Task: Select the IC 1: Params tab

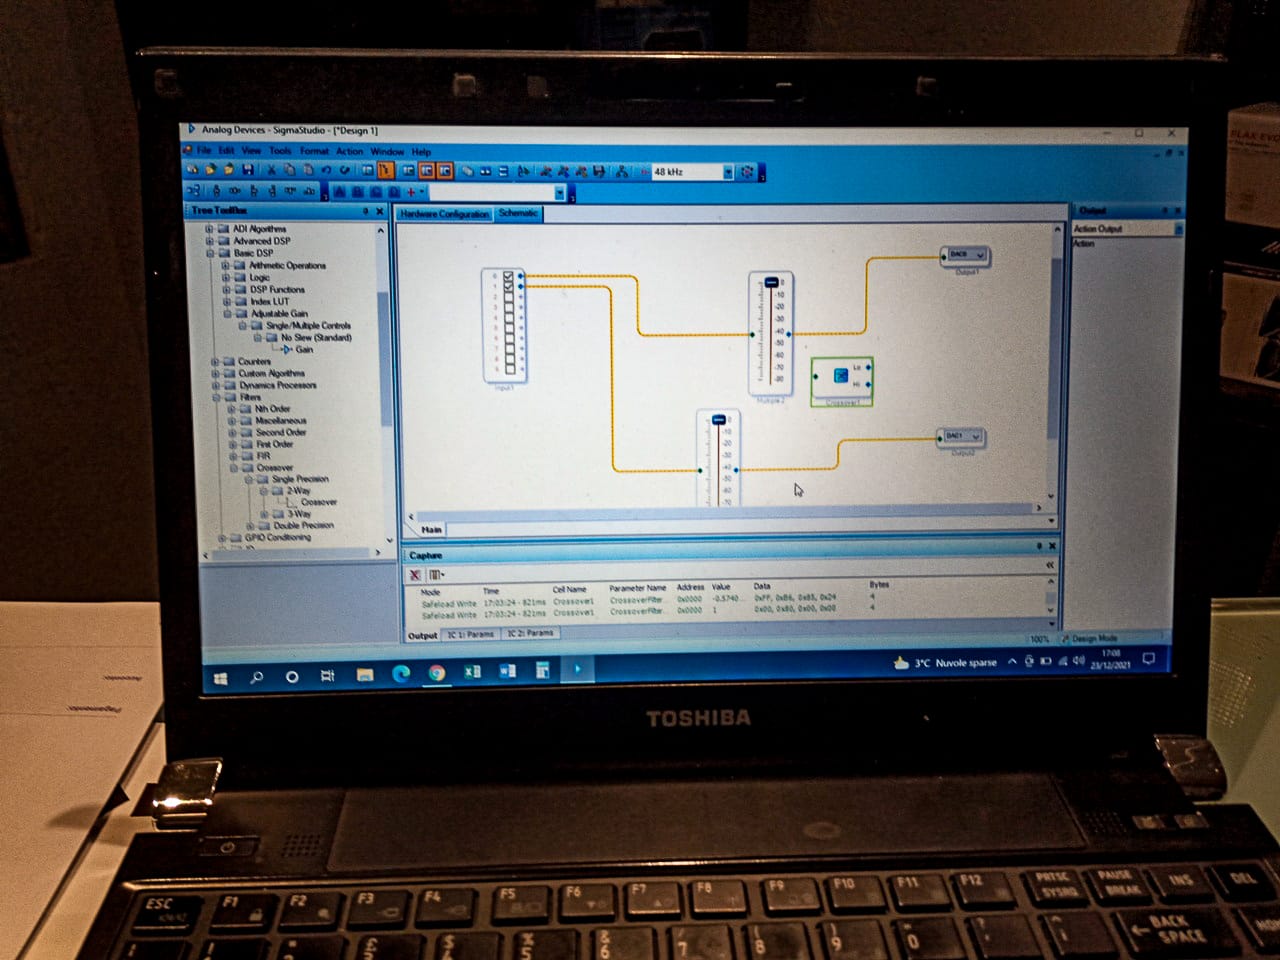Action: [x=471, y=634]
